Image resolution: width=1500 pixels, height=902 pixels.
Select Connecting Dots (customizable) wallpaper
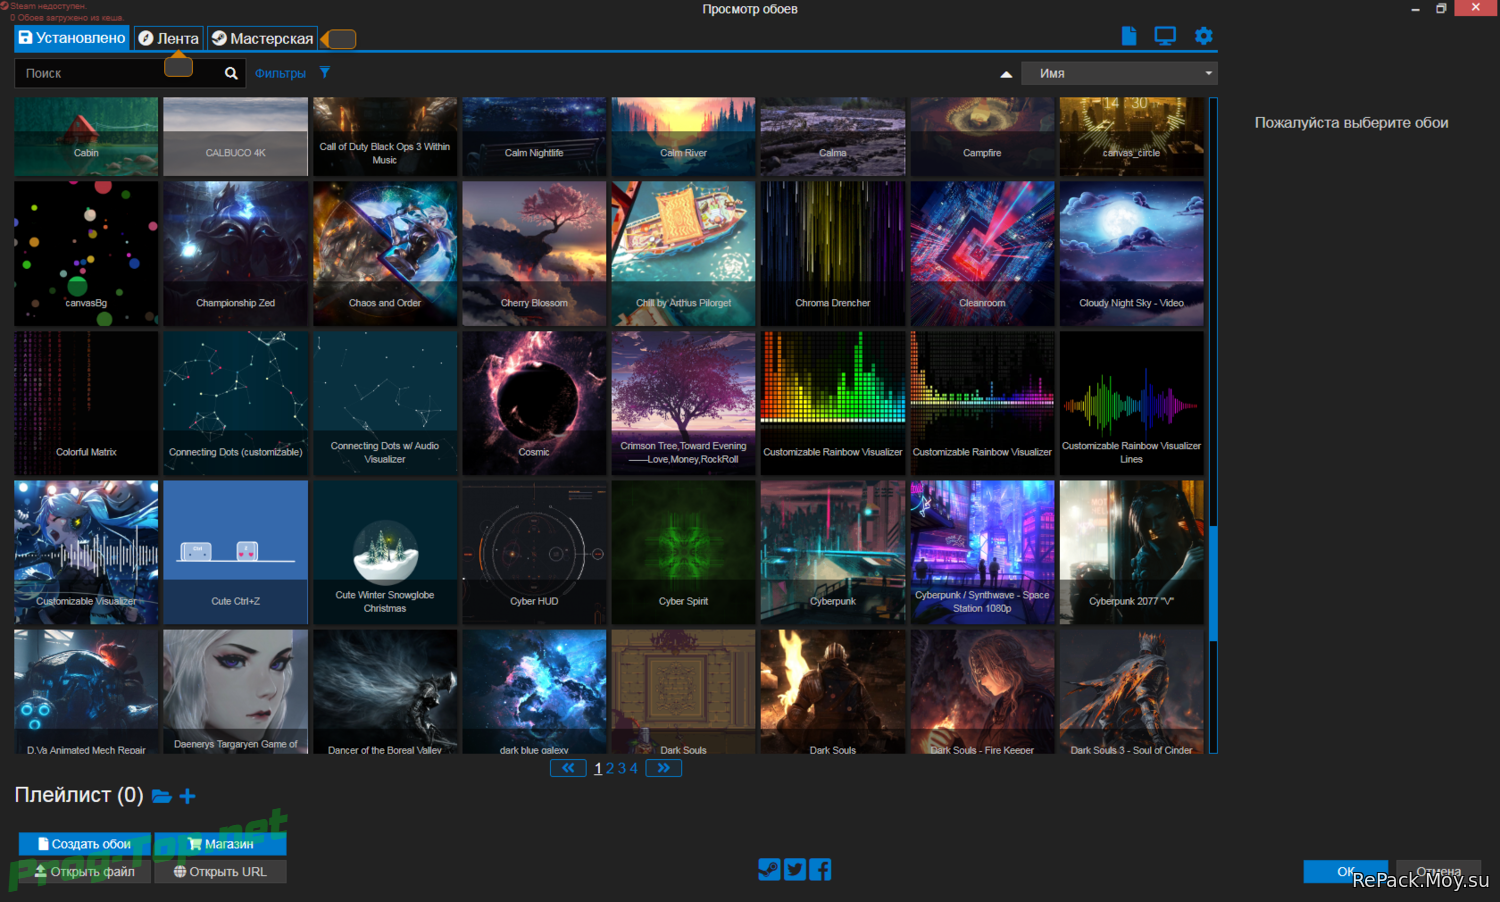click(x=236, y=403)
